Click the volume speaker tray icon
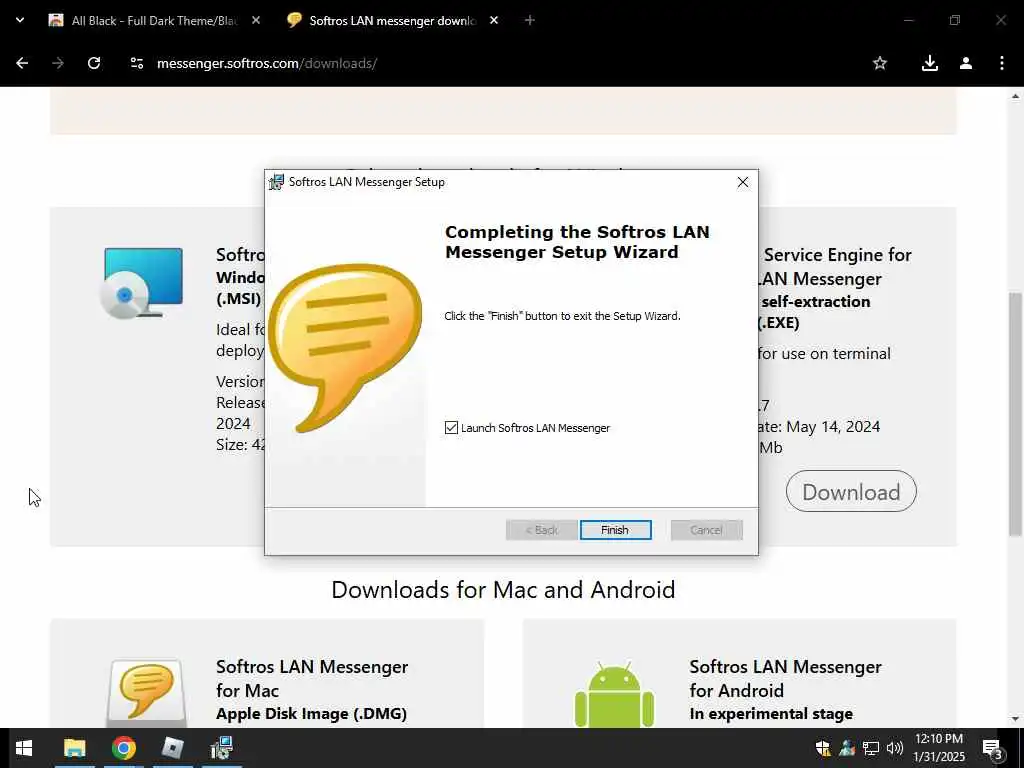The width and height of the screenshot is (1024, 768). 894,748
